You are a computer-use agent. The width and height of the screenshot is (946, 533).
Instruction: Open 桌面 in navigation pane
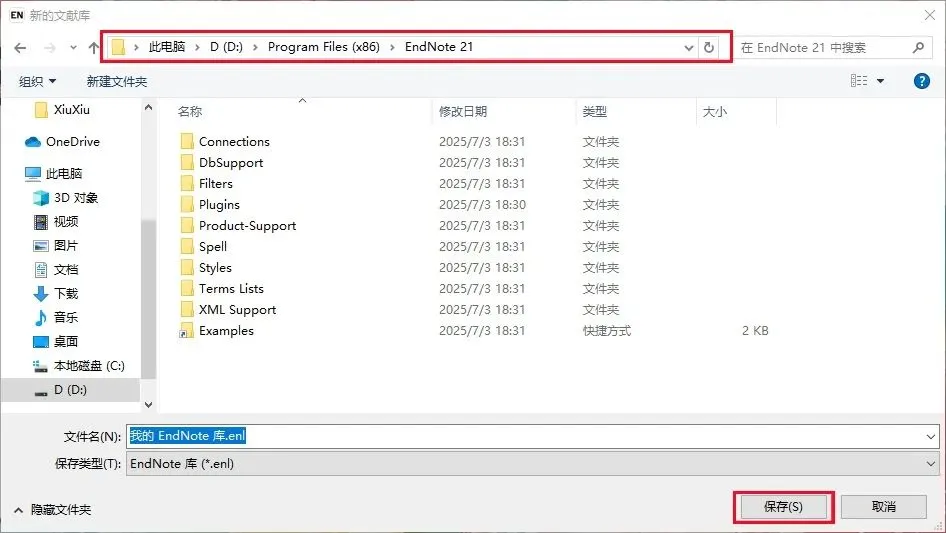tap(65, 342)
